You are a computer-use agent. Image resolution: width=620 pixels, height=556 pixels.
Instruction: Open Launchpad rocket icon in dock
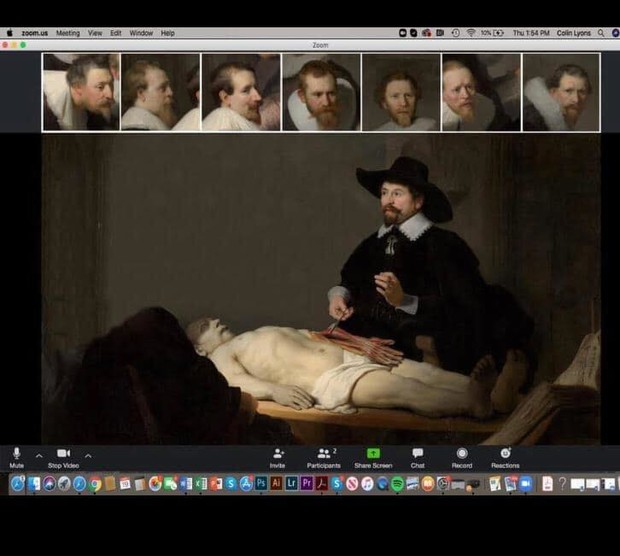(x=64, y=484)
